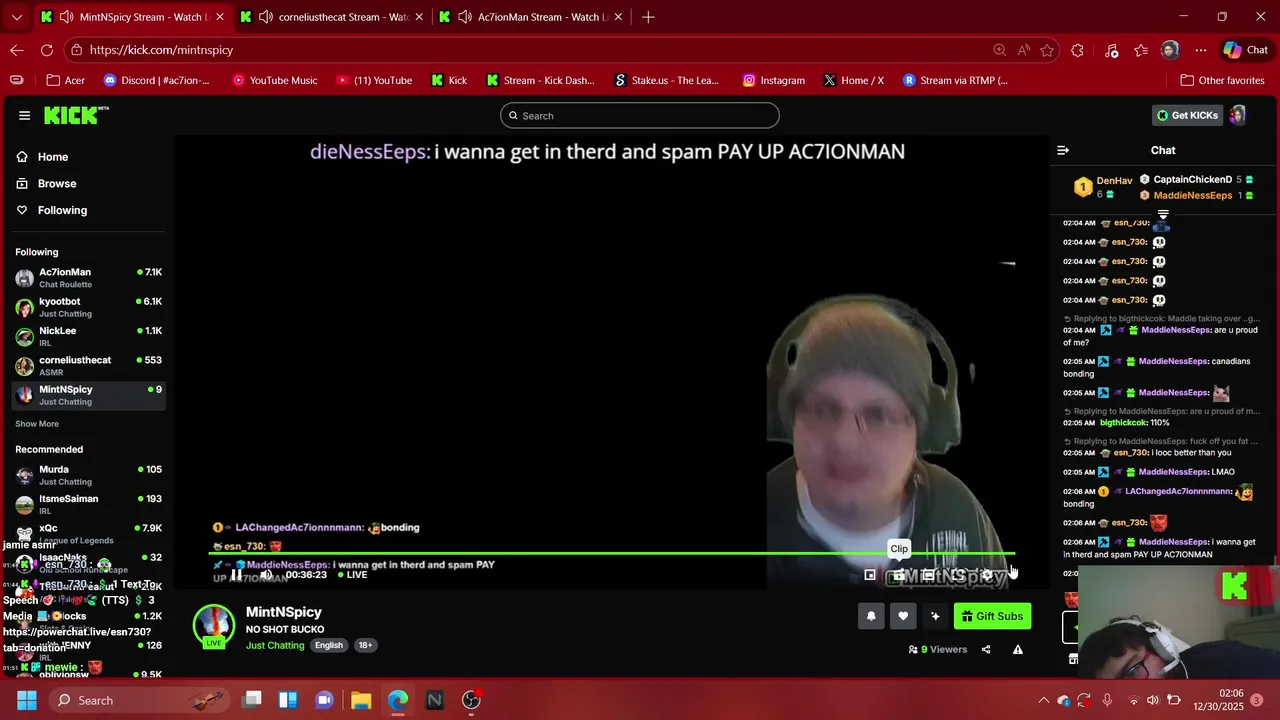Open NickLee channel in Following list
This screenshot has width=1280, height=720.
(x=88, y=336)
